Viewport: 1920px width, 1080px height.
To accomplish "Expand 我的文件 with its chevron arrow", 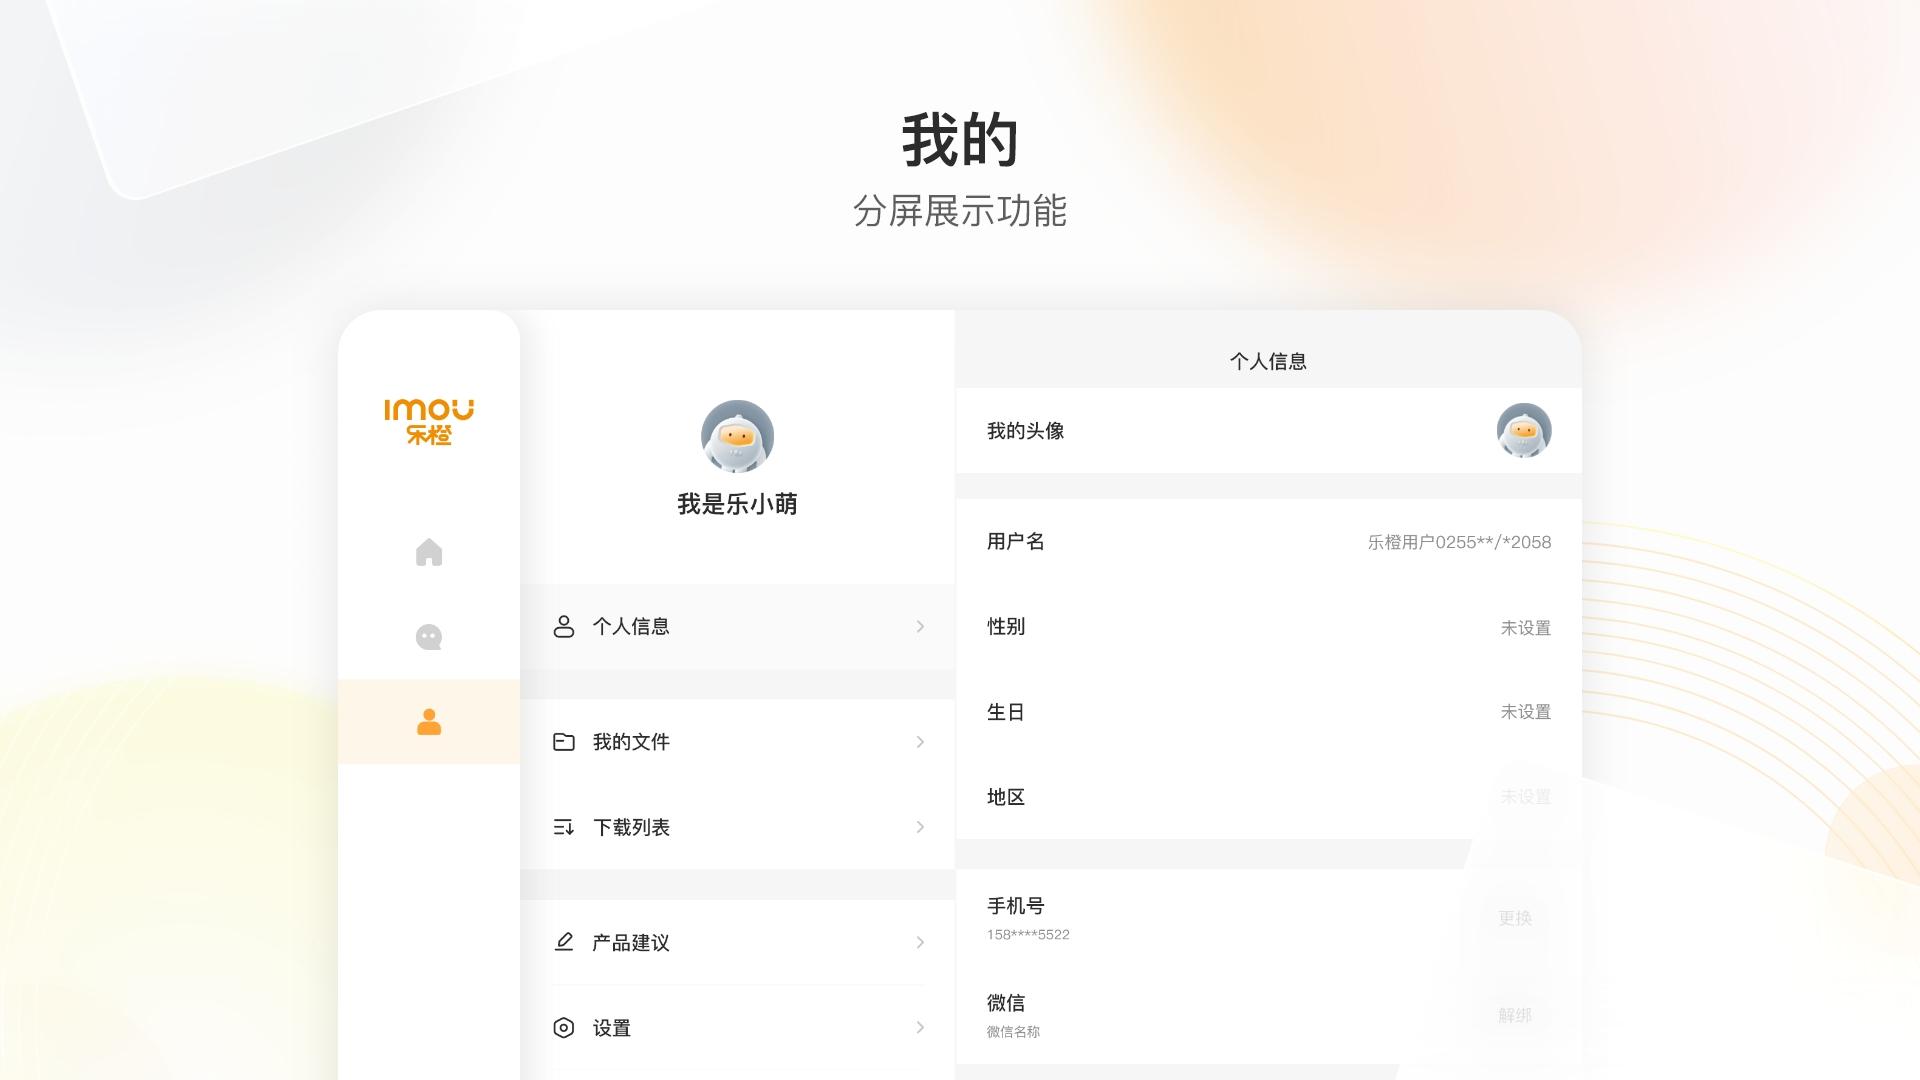I will tap(920, 742).
